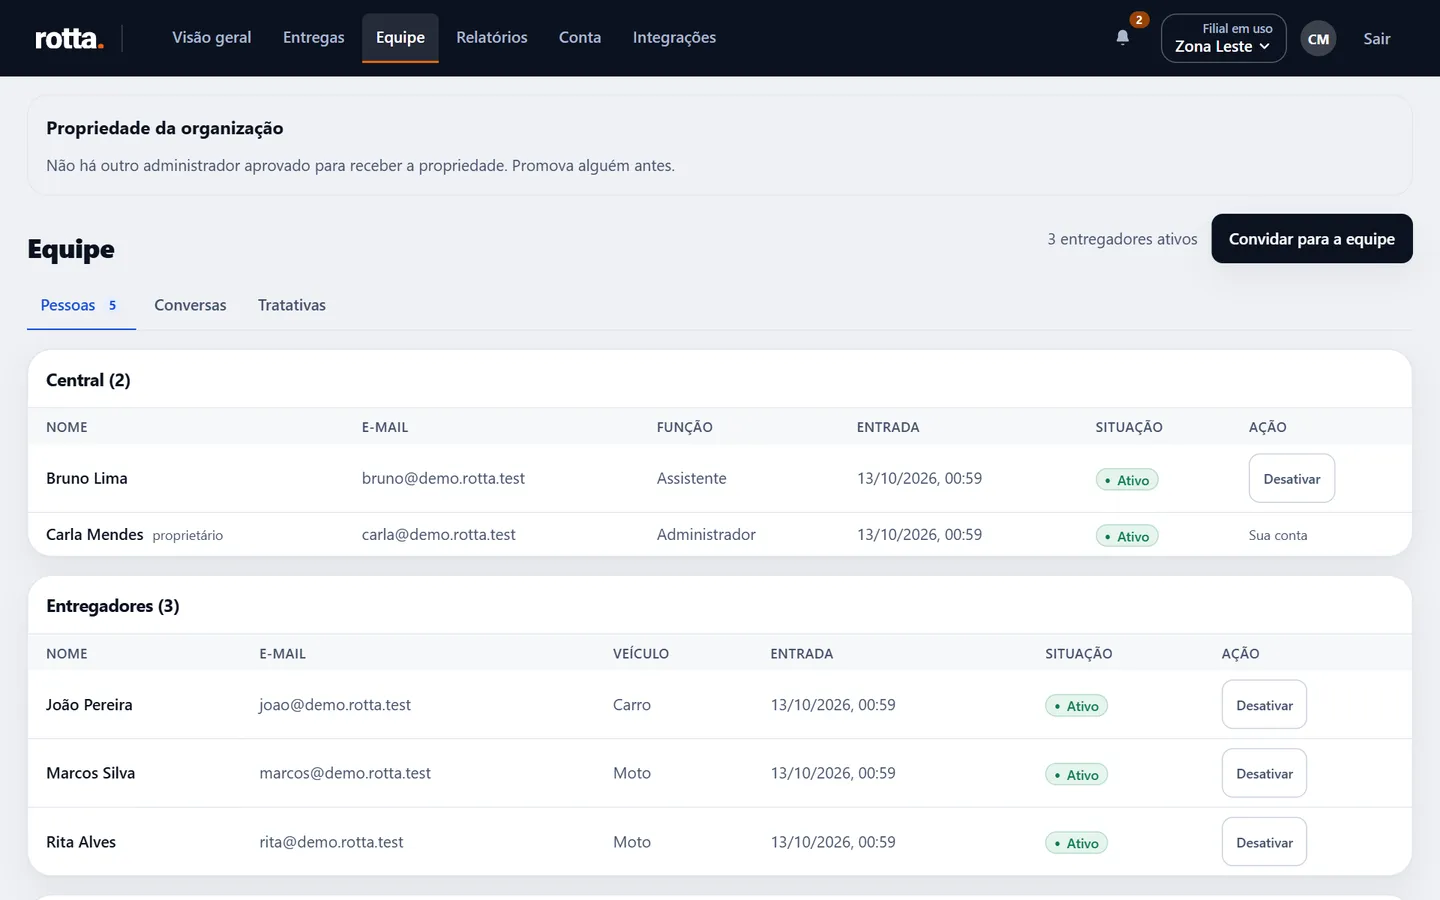Open the Entregas navigation item
The width and height of the screenshot is (1440, 900).
(313, 37)
